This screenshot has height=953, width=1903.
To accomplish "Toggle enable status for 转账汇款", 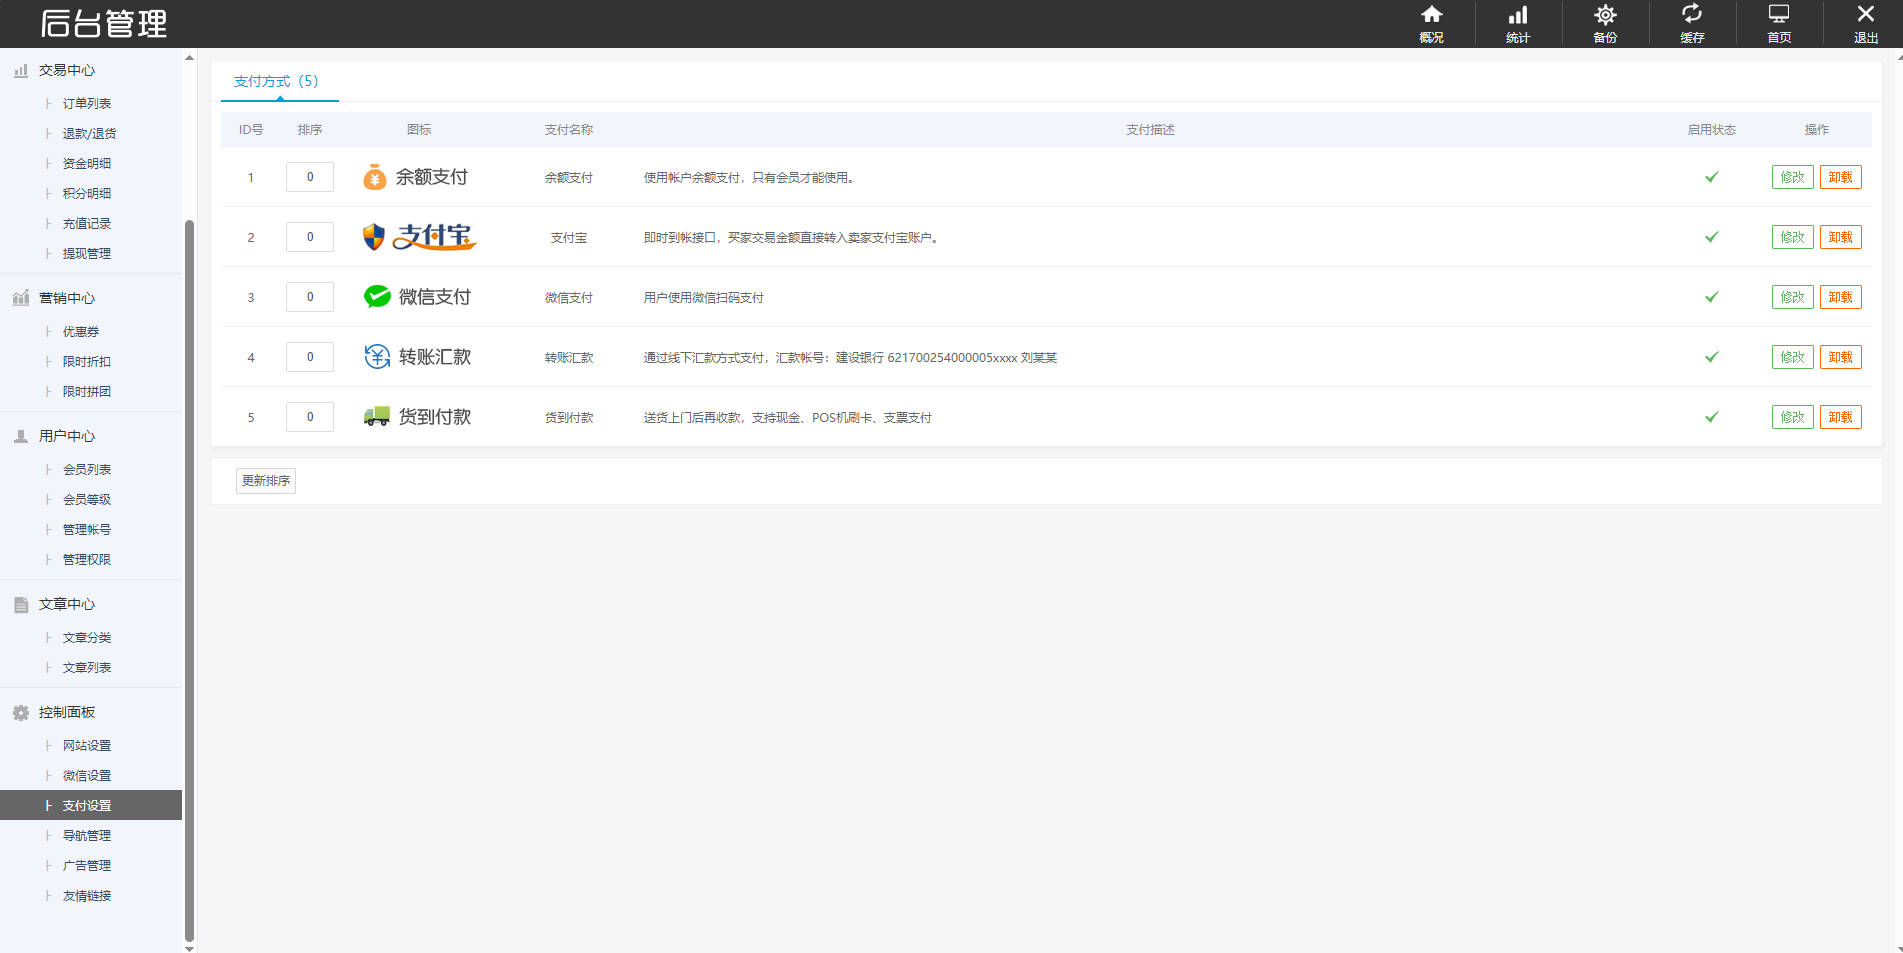I will (x=1711, y=357).
